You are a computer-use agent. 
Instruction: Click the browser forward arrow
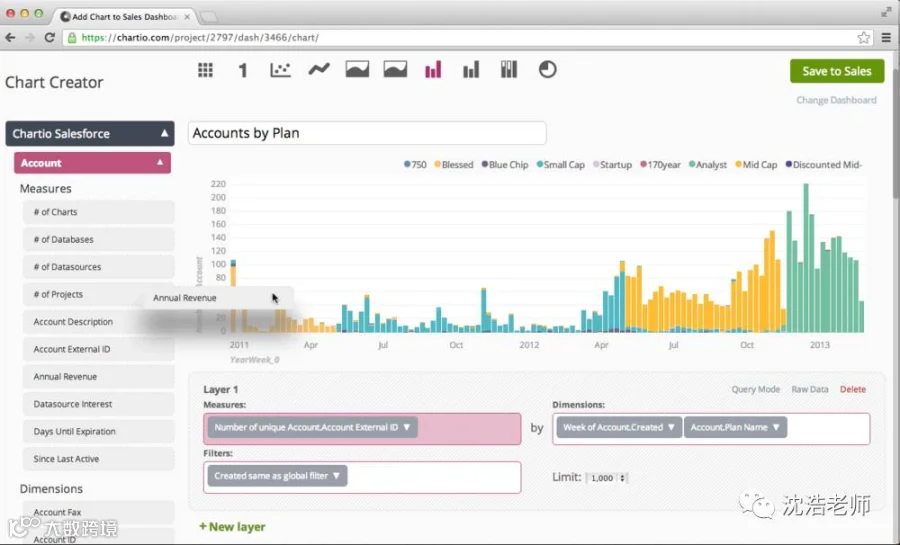click(x=30, y=37)
